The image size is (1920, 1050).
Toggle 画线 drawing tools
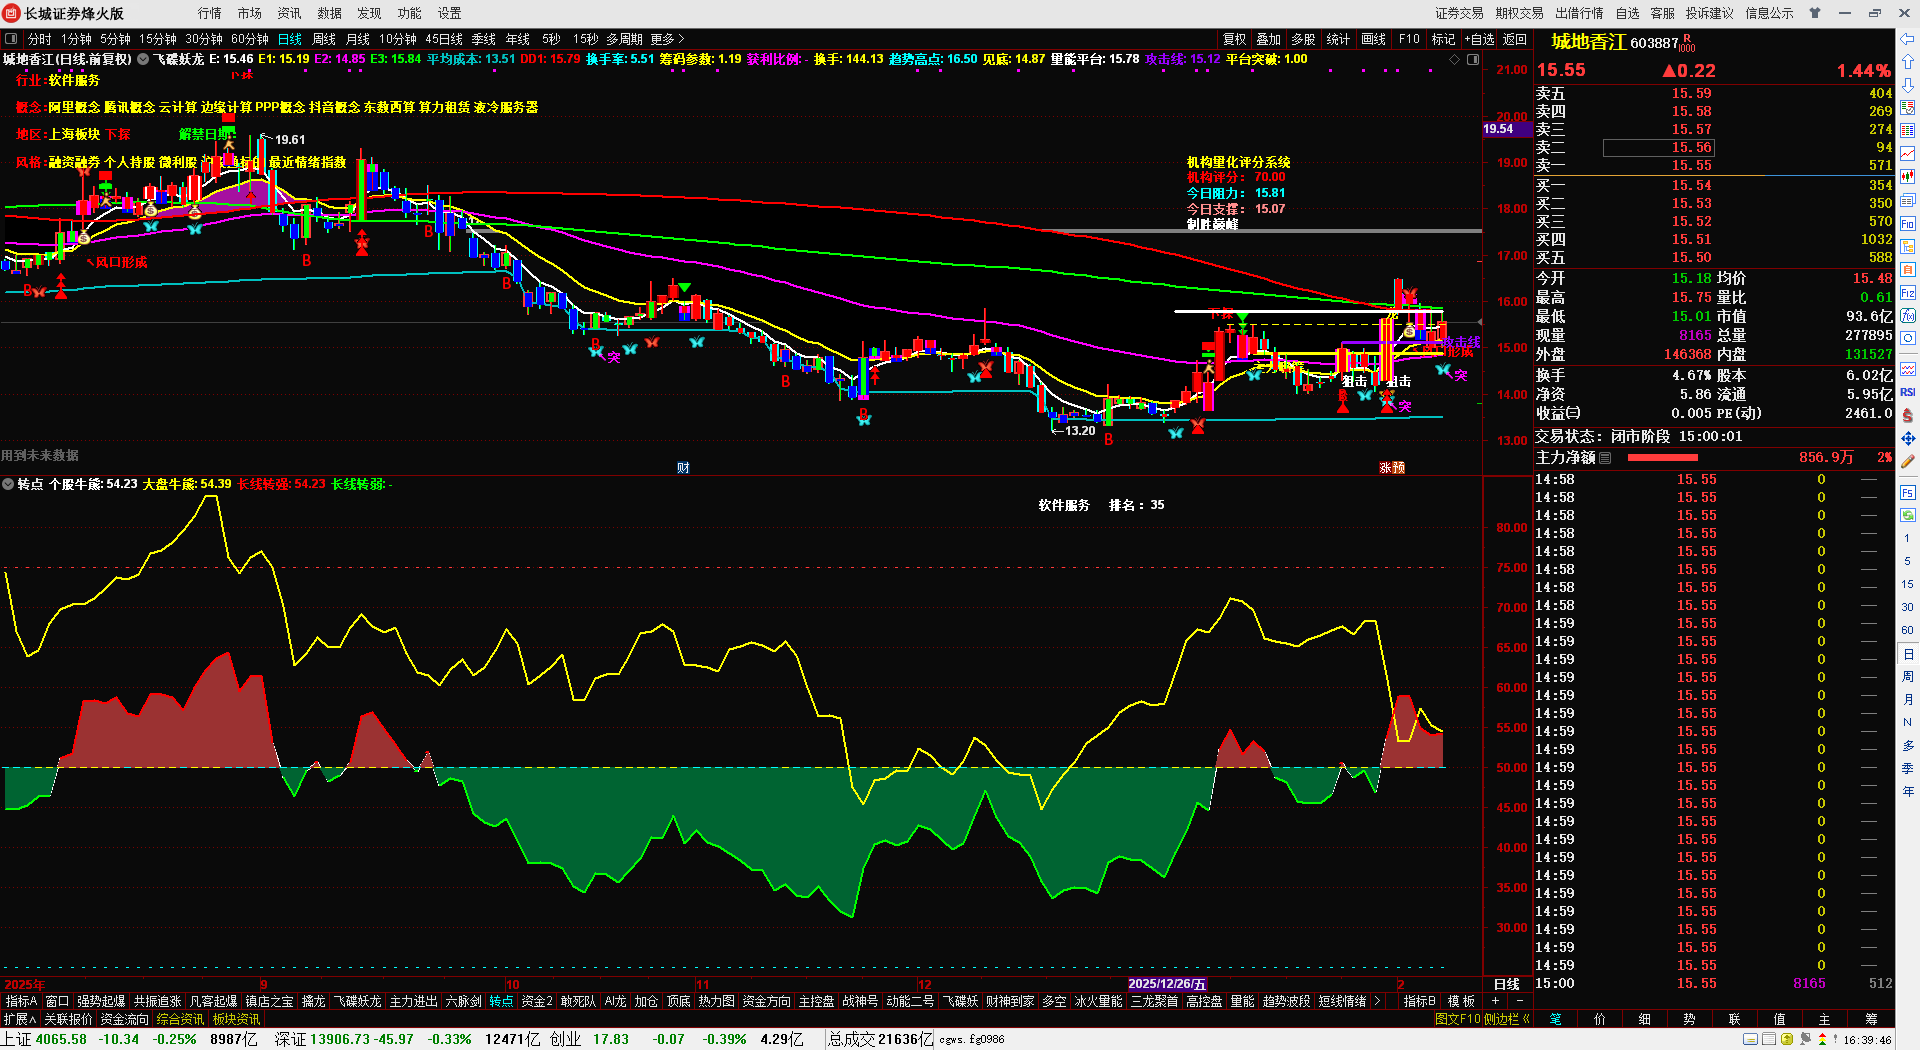(x=1374, y=39)
